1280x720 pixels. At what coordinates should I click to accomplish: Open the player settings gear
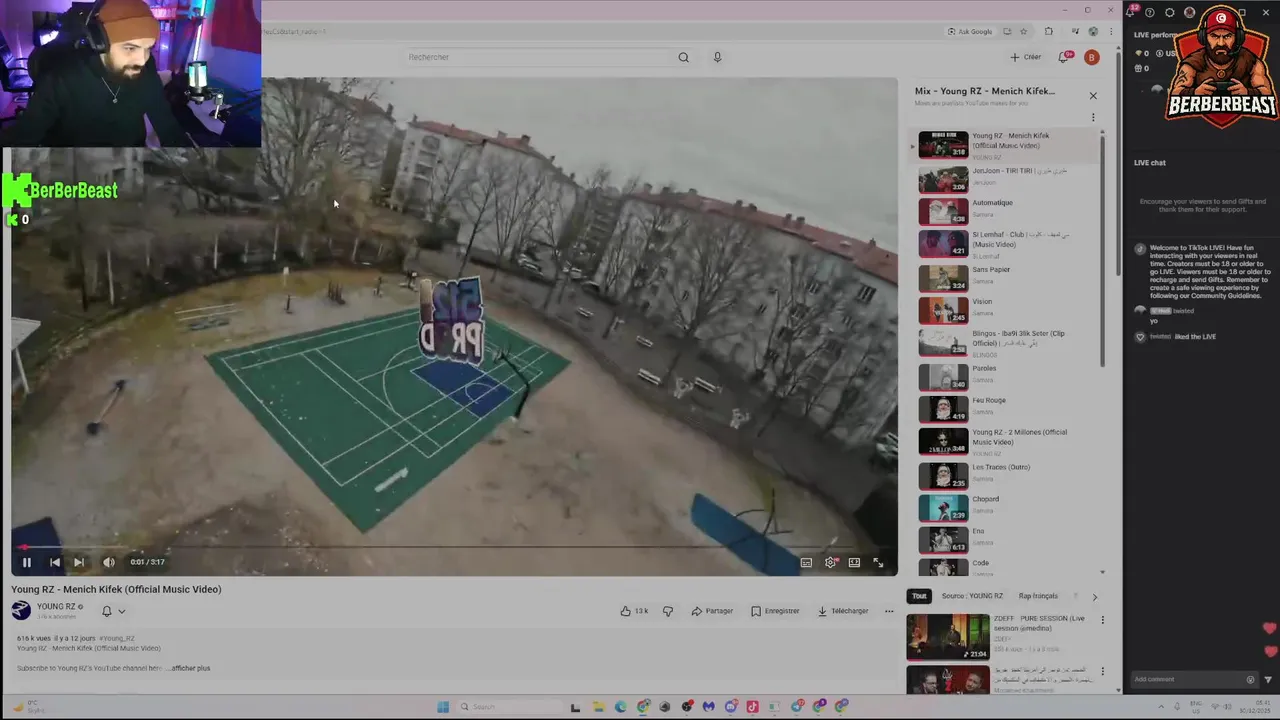[x=830, y=562]
